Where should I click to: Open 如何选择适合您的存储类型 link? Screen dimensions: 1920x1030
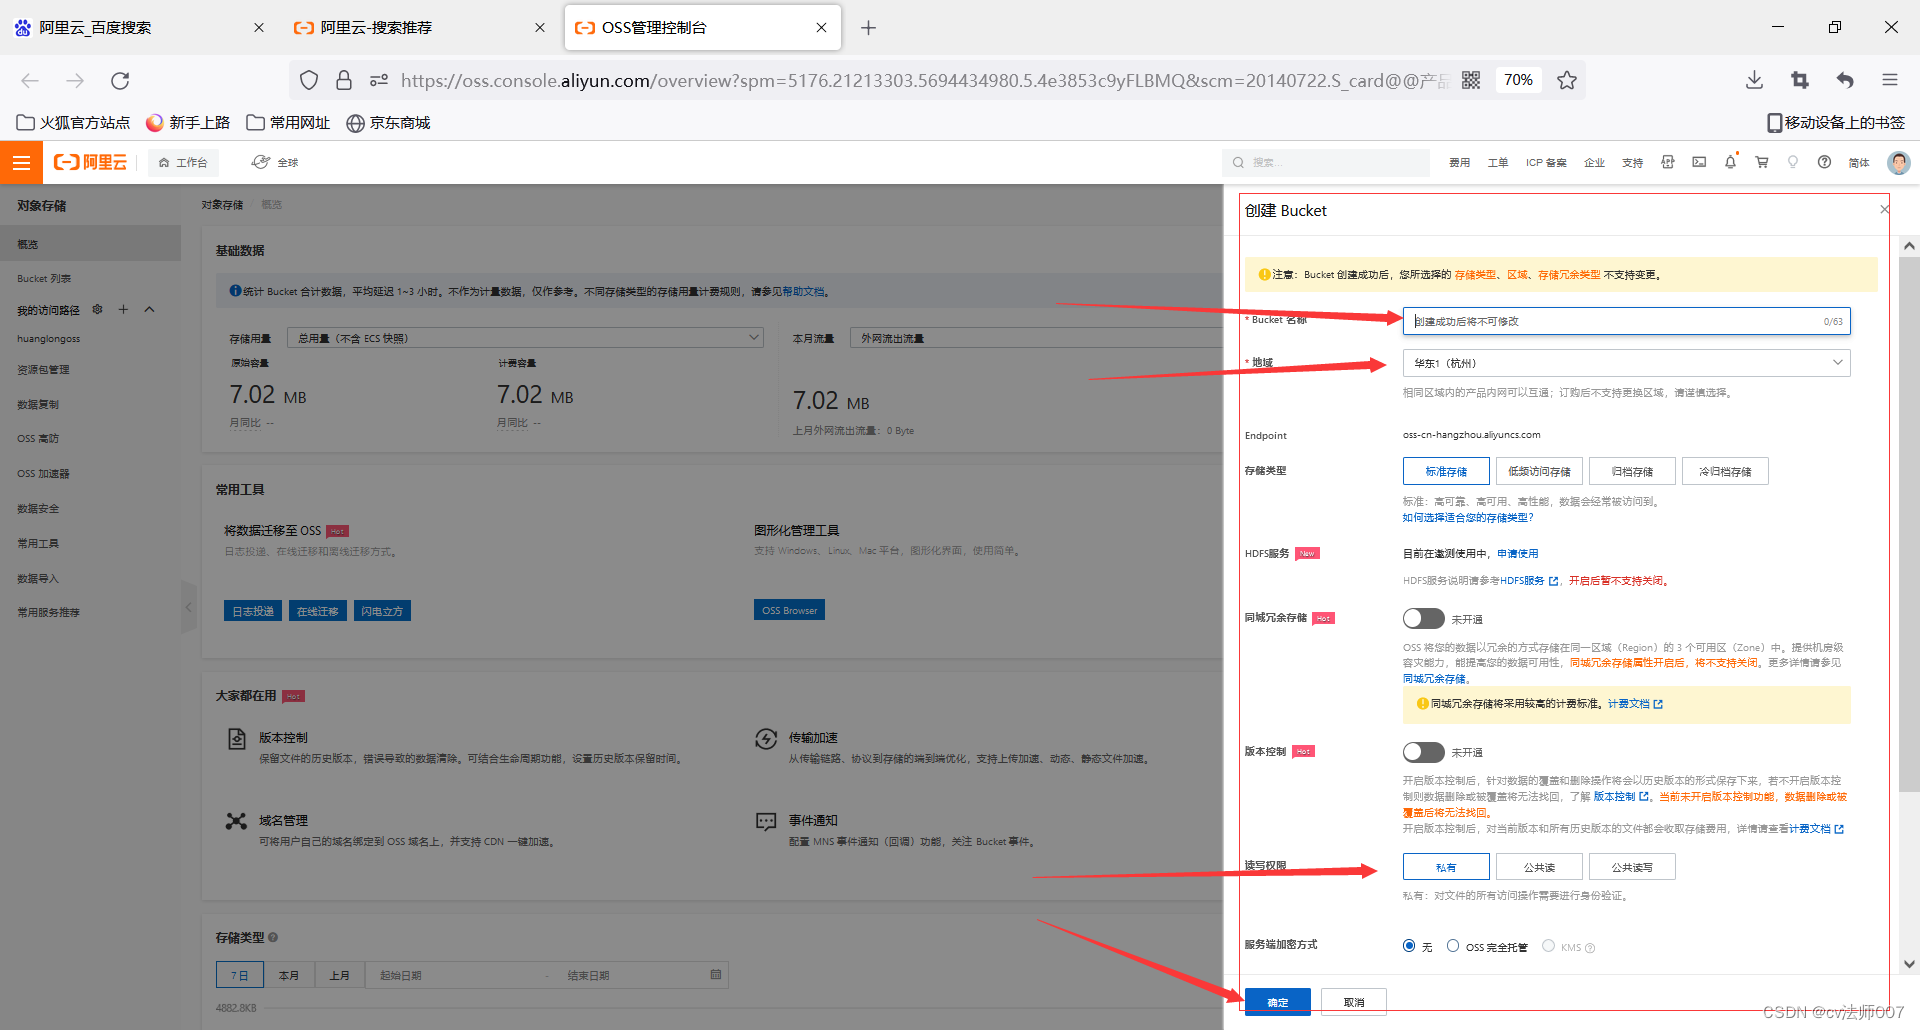[x=1467, y=518]
